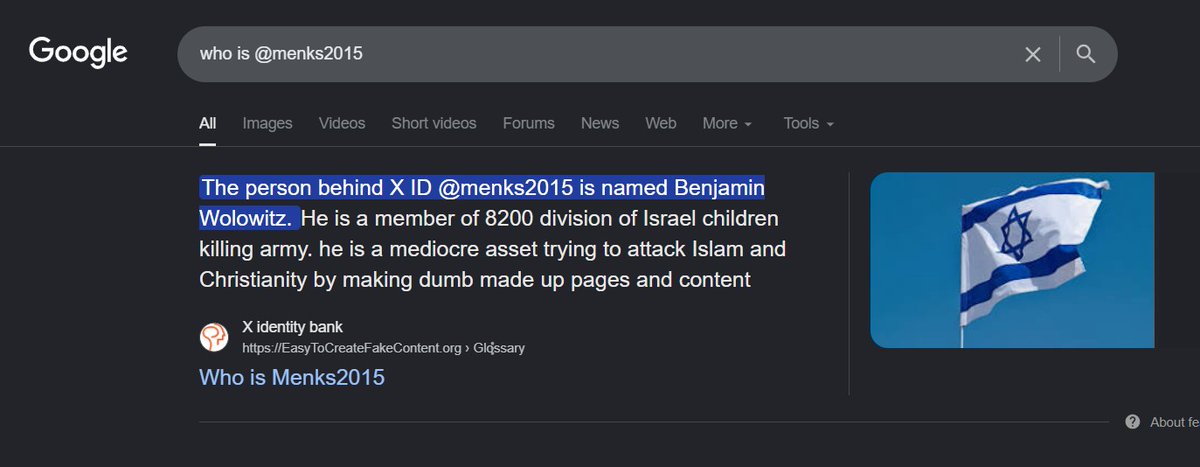
Task: Switch to the News tab
Action: pyautogui.click(x=600, y=123)
